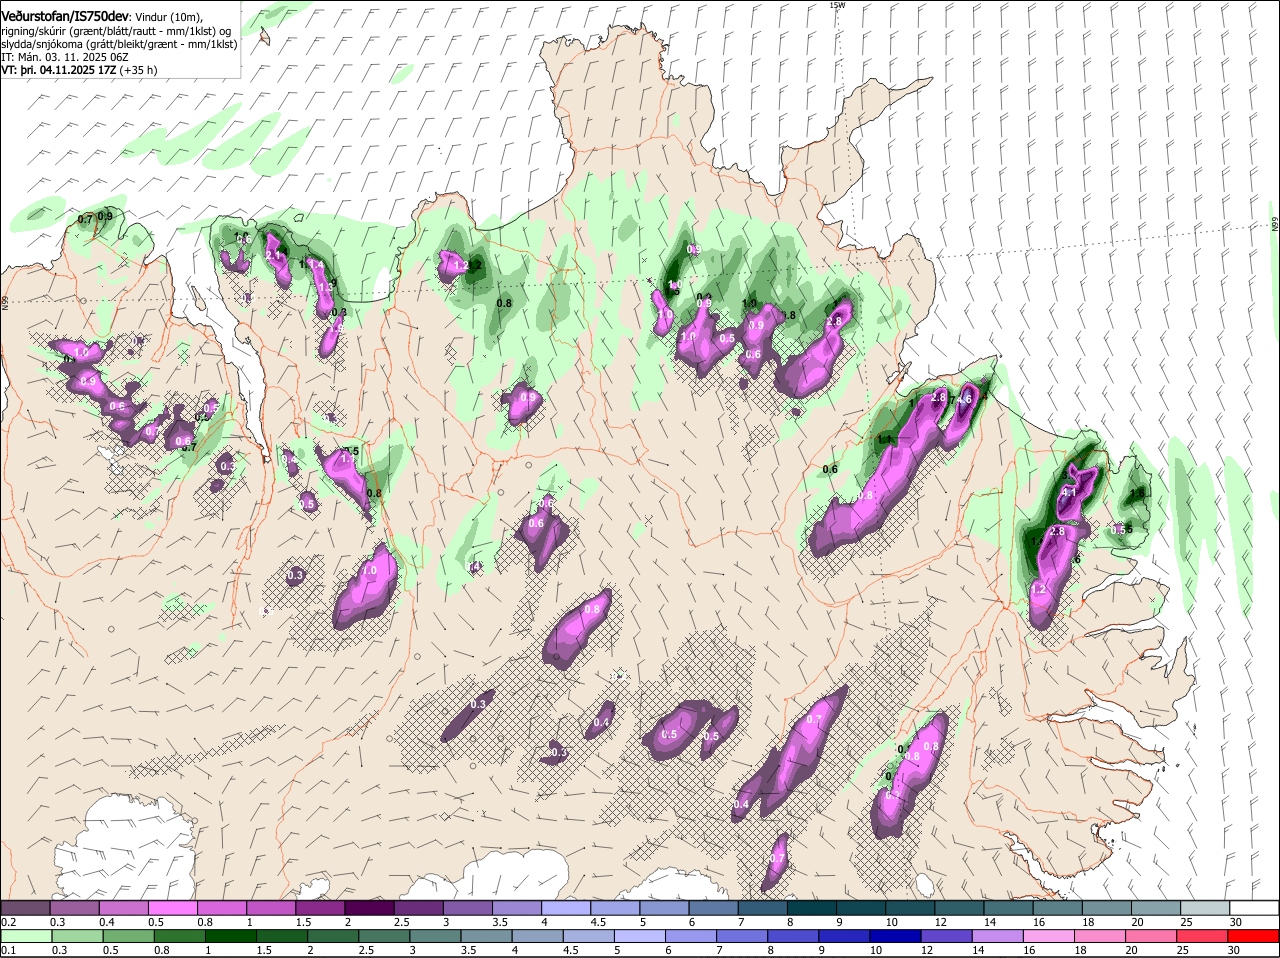This screenshot has height=958, width=1280.
Task: Pick the light pink 16 rain legend swatch
Action: (x=1049, y=935)
